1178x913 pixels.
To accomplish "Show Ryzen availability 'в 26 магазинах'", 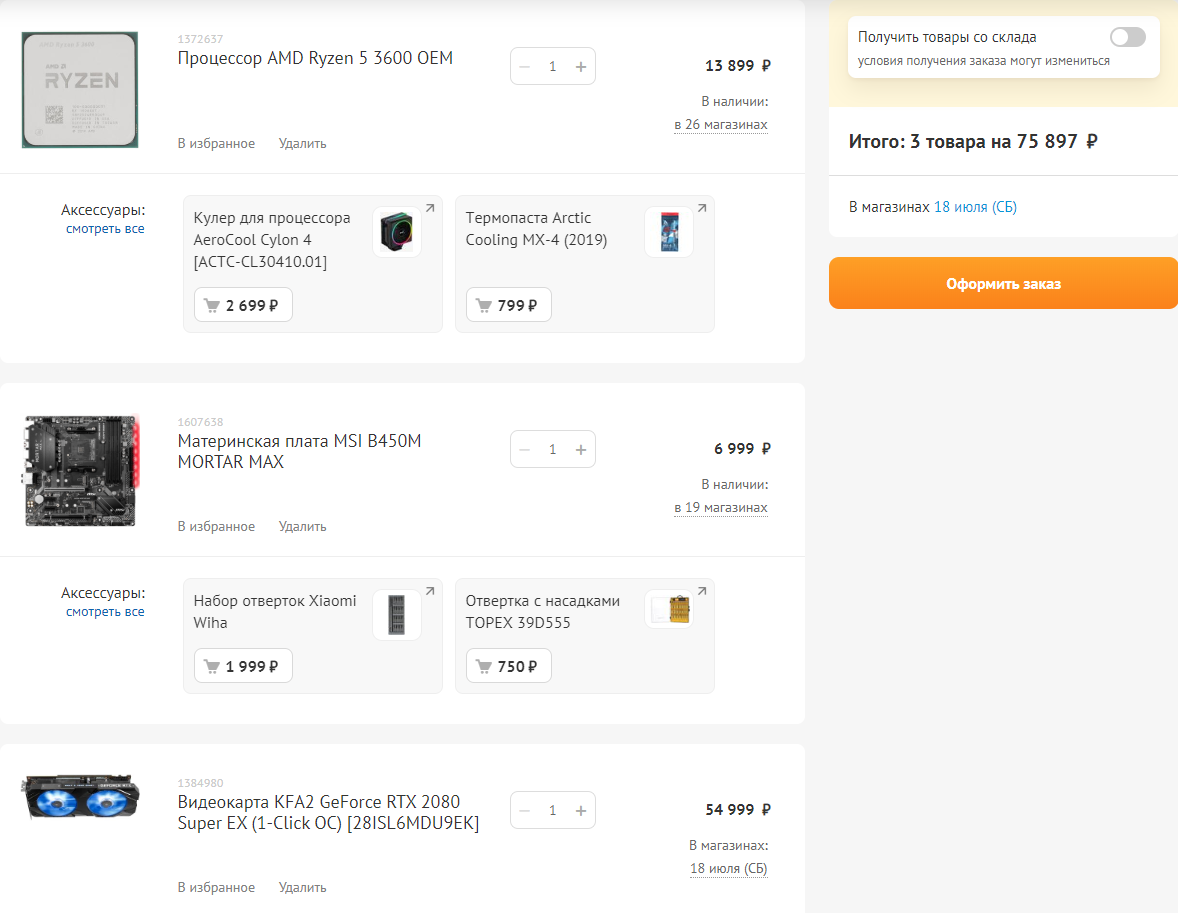I will click(720, 125).
